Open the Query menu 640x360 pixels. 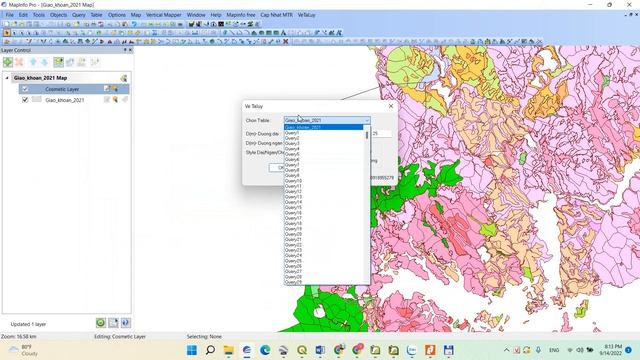[79, 15]
